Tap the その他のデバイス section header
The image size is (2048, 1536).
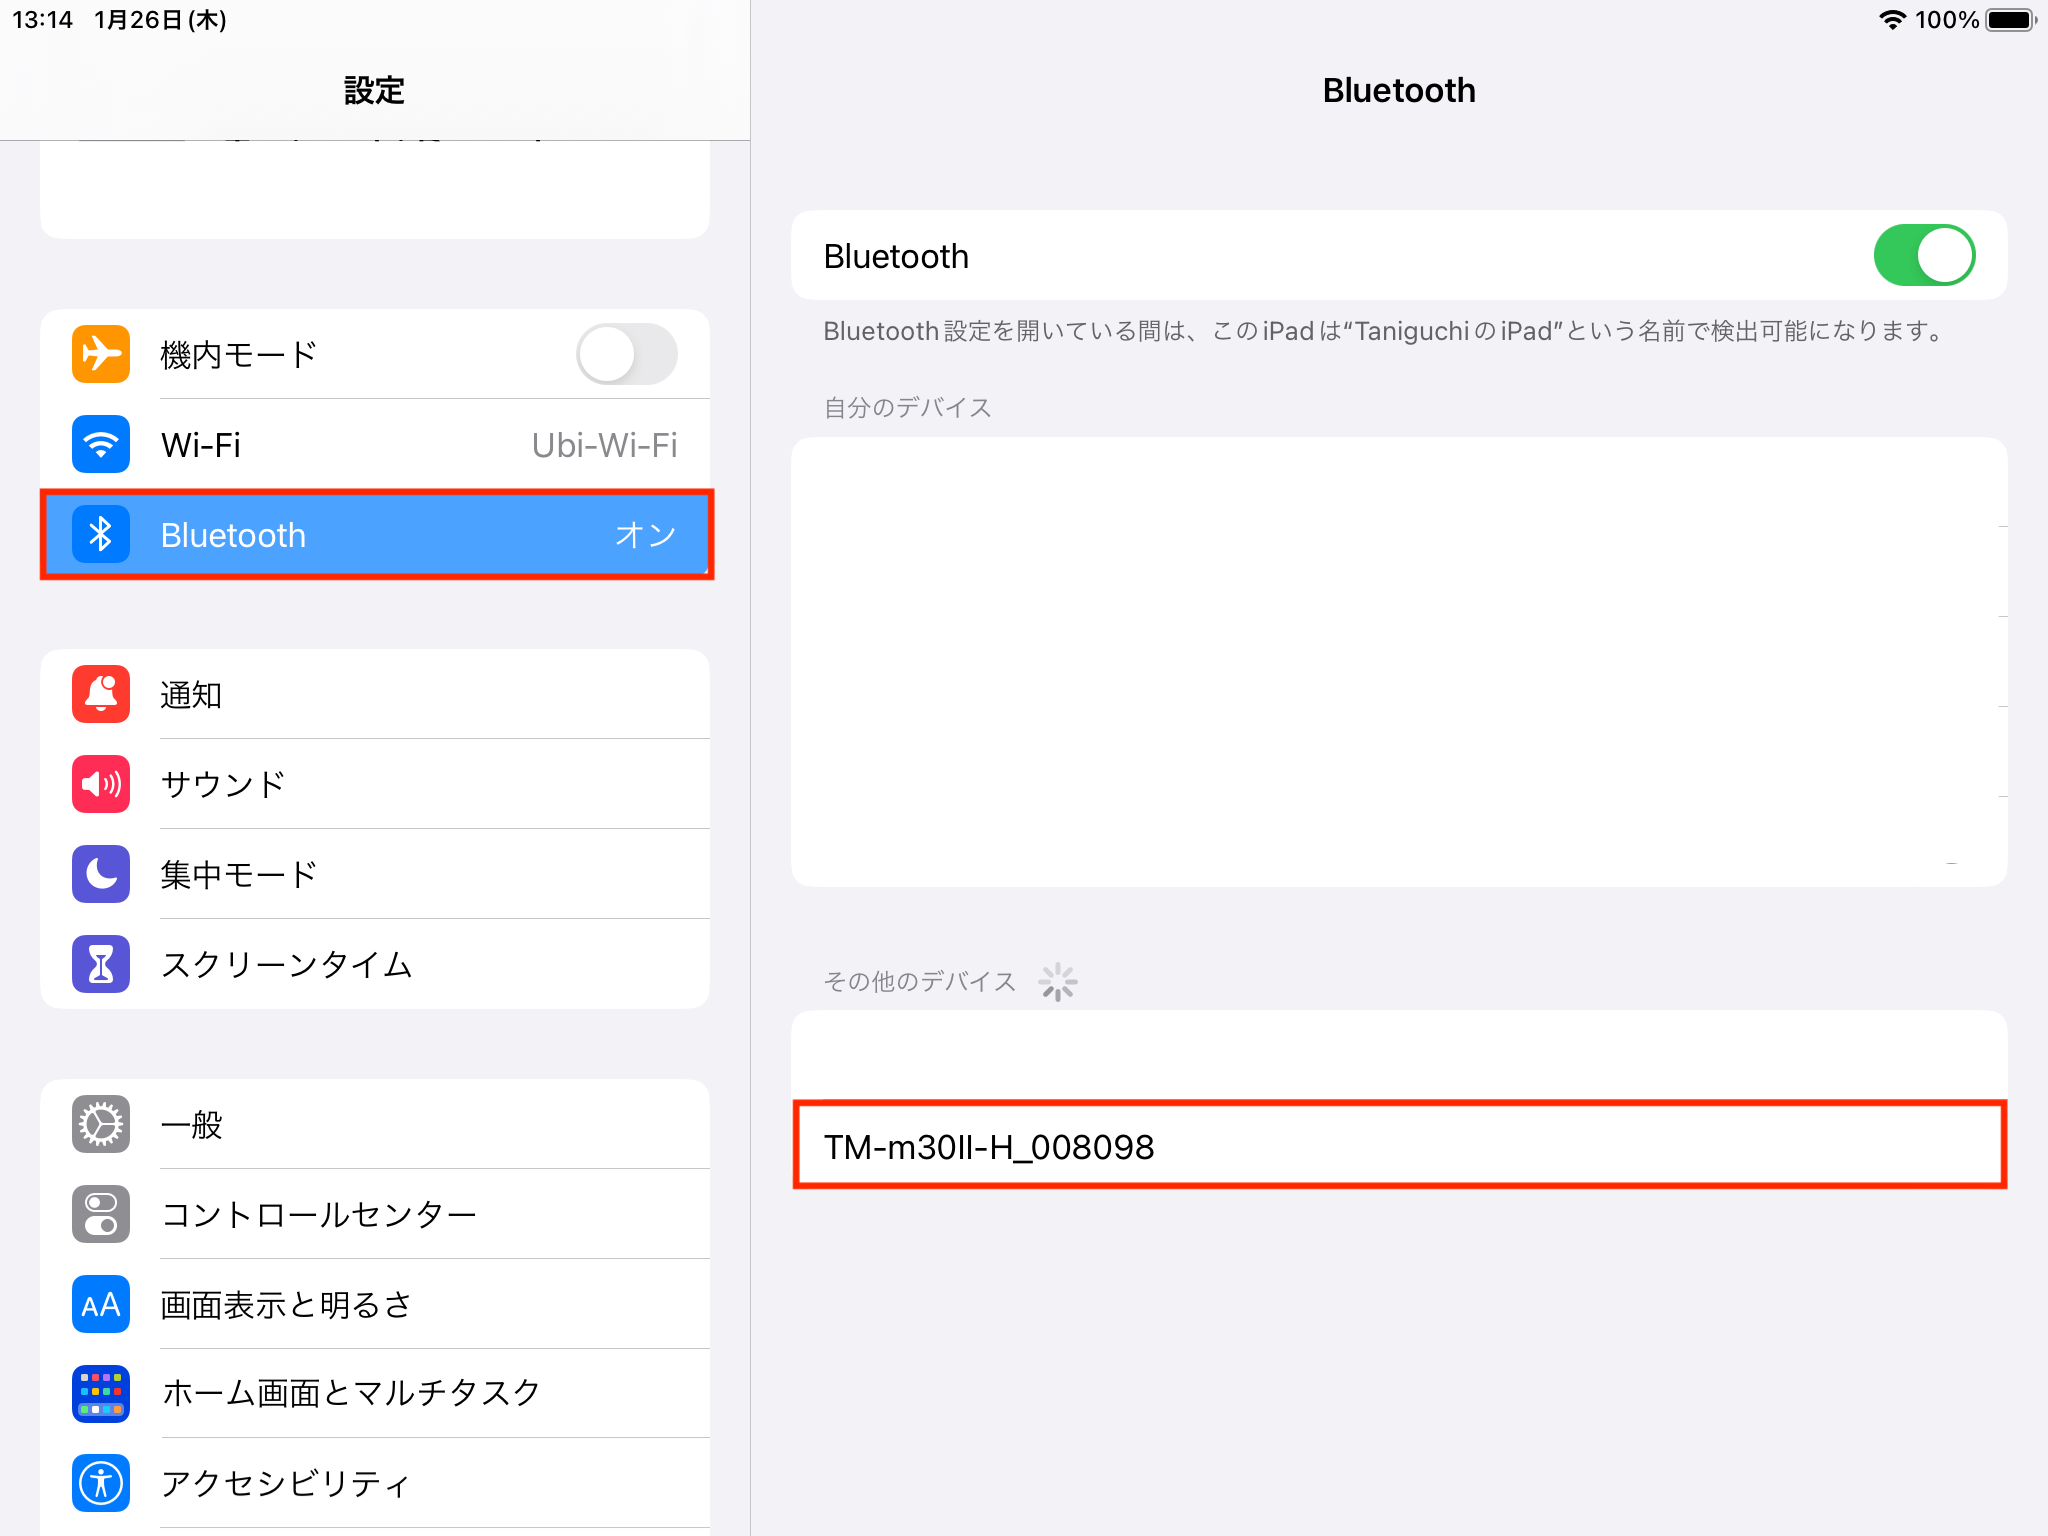(x=919, y=981)
